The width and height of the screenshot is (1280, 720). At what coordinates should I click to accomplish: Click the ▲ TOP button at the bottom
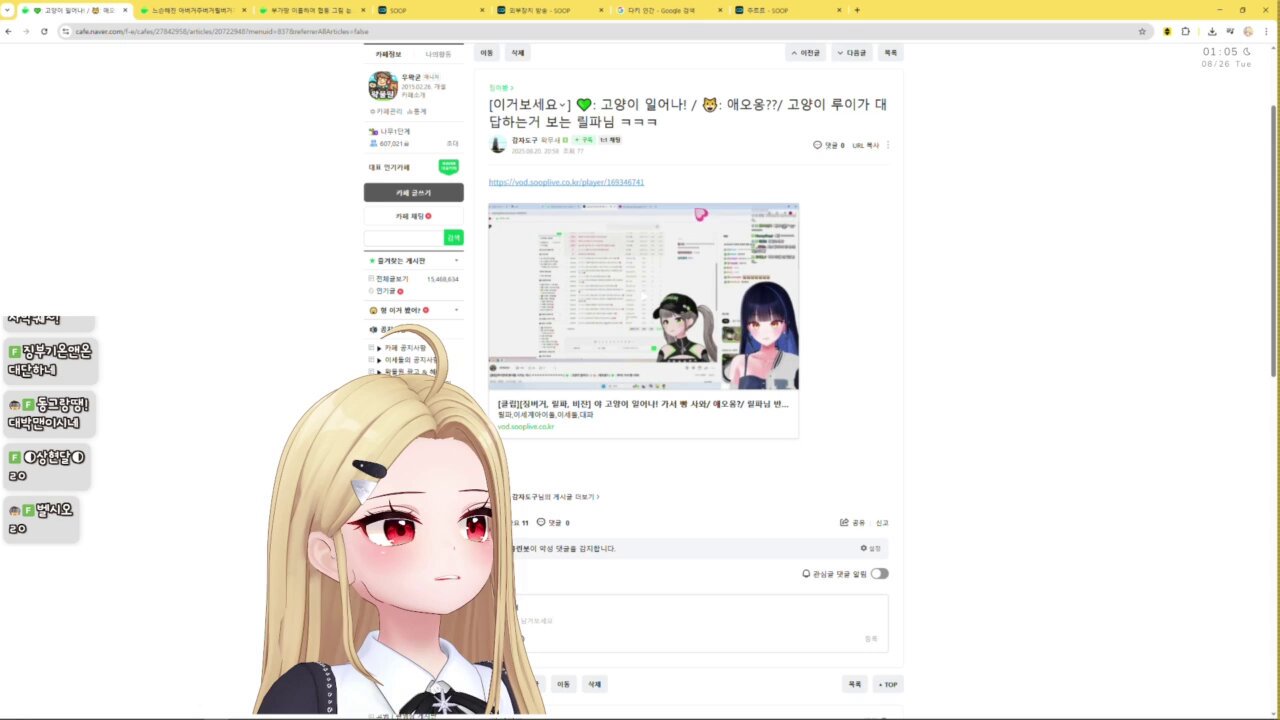(x=888, y=684)
